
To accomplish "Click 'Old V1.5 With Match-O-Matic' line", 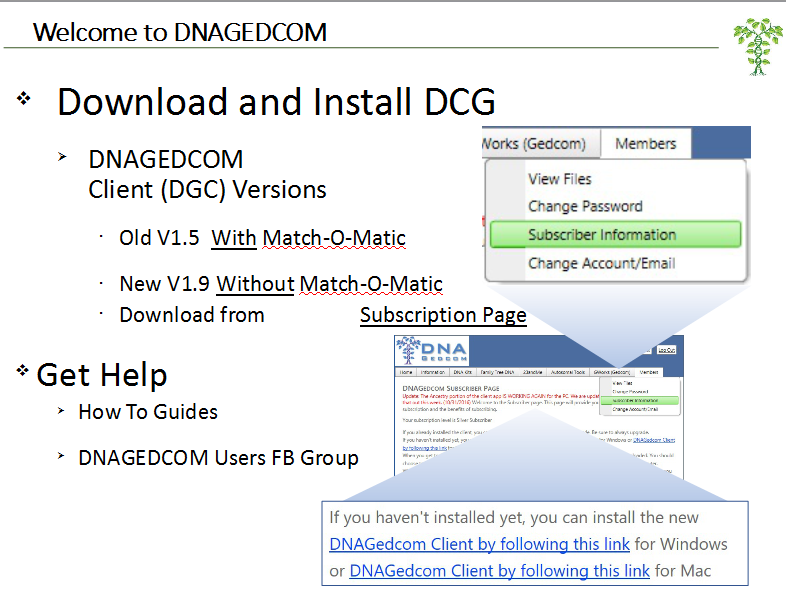I will tap(262, 238).
